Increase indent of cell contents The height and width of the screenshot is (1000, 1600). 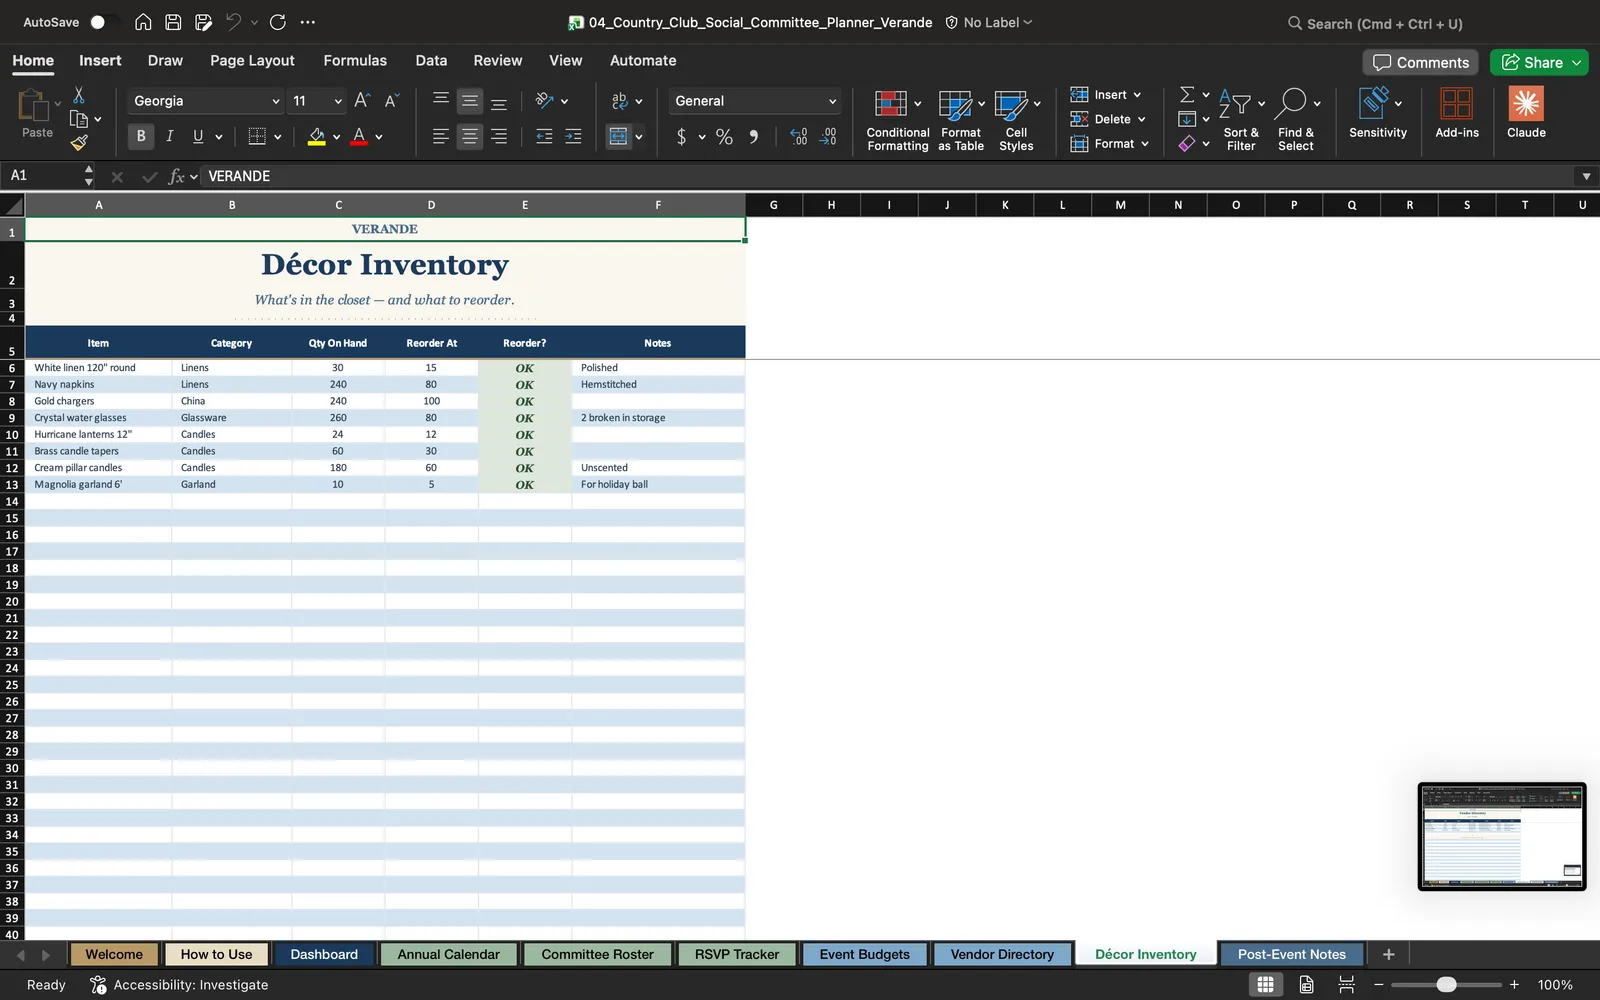(x=573, y=137)
